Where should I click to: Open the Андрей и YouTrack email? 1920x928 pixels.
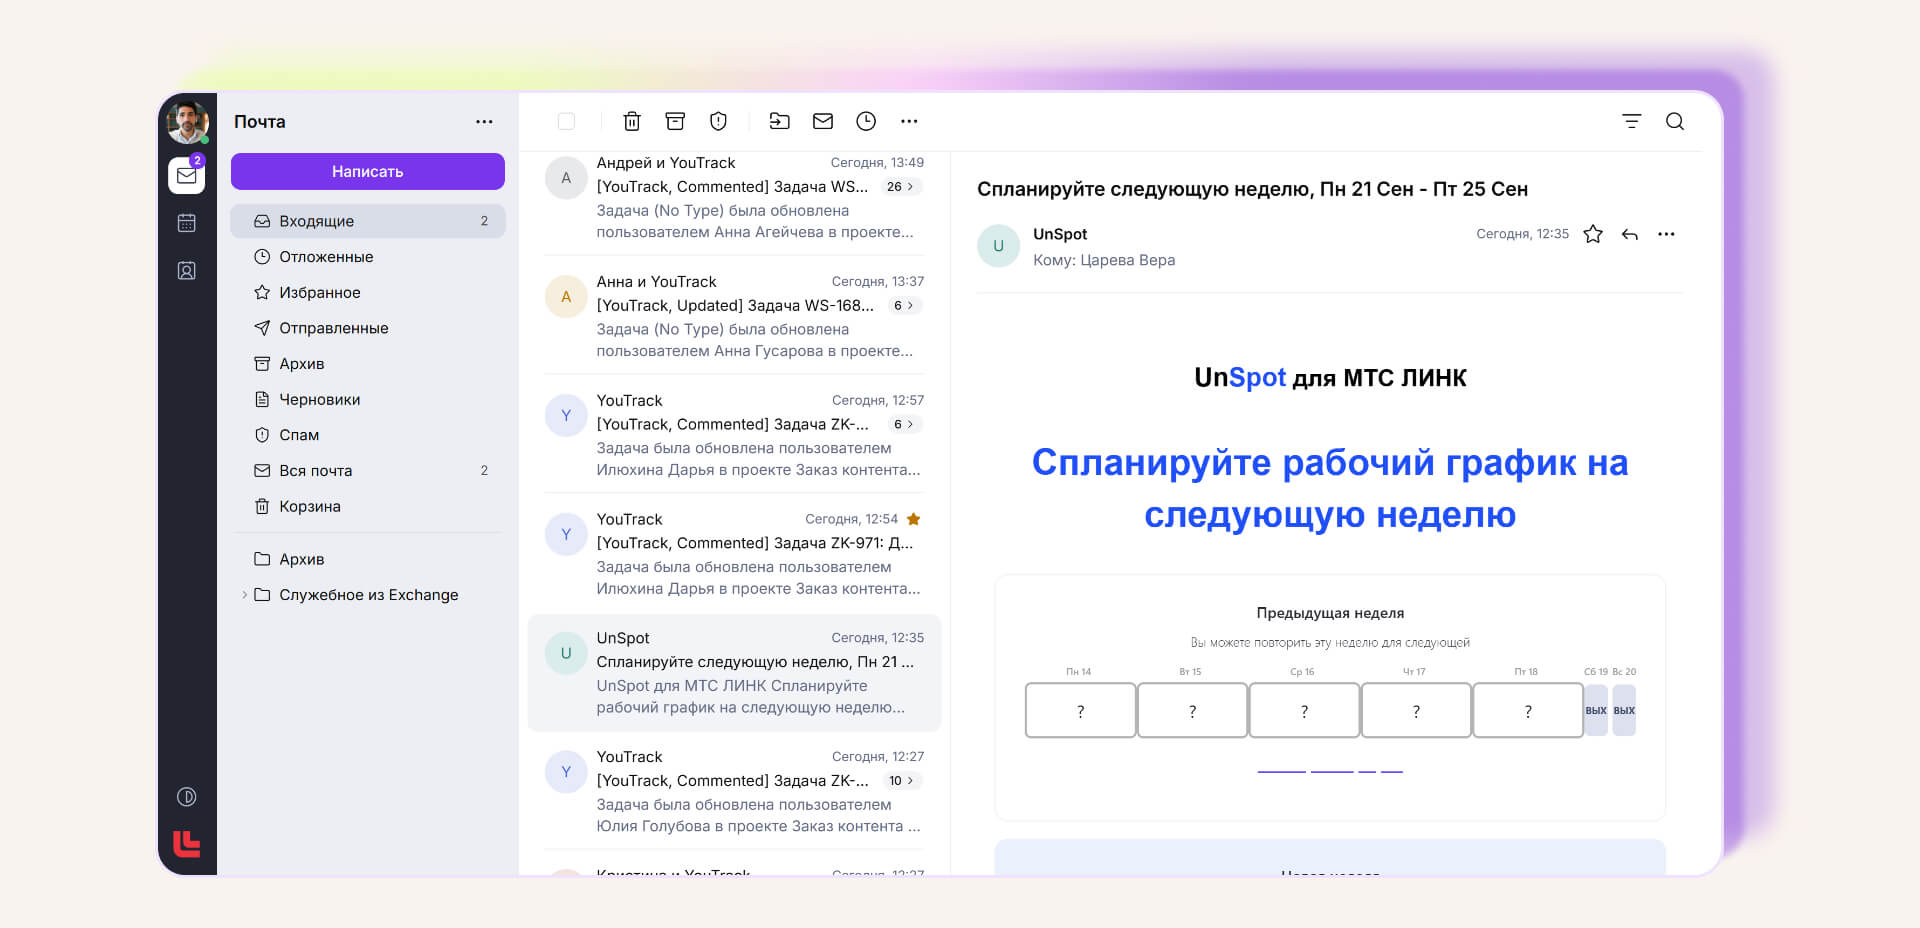pyautogui.click(x=734, y=198)
